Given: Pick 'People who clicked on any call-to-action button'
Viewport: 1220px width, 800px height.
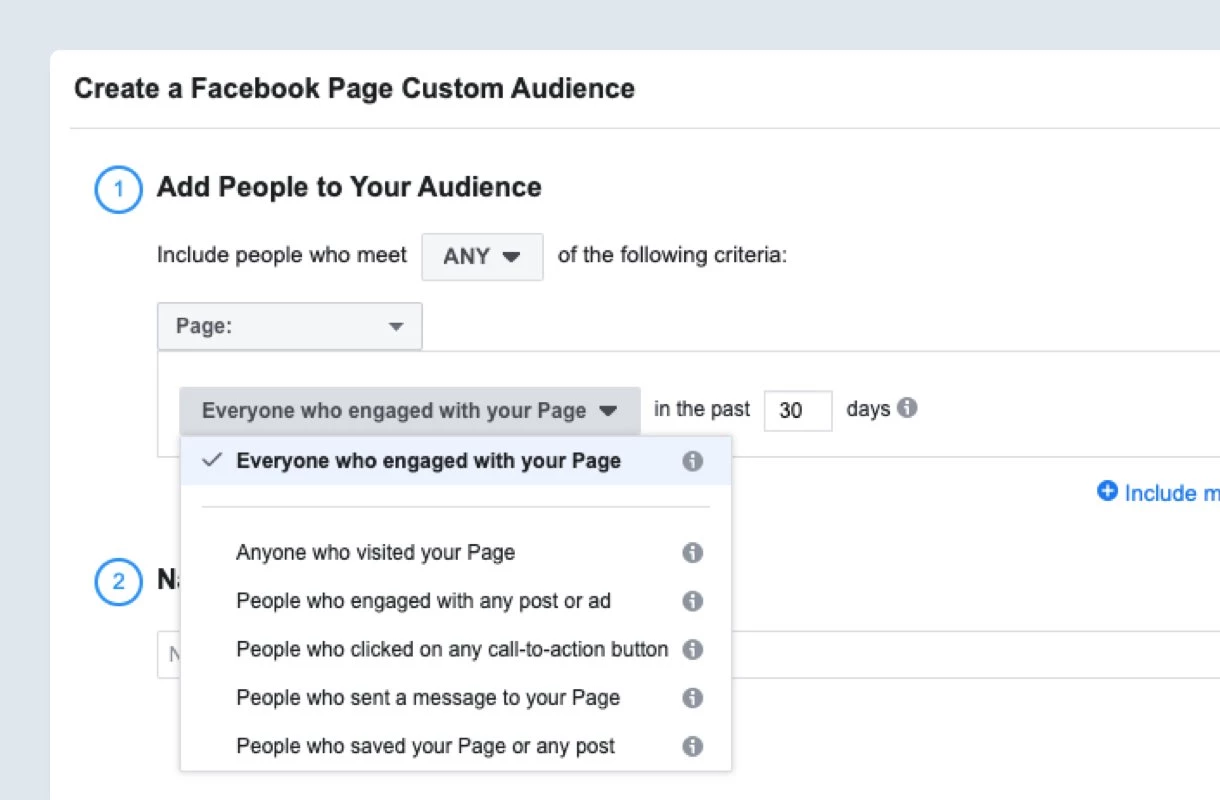Looking at the screenshot, I should (451, 650).
